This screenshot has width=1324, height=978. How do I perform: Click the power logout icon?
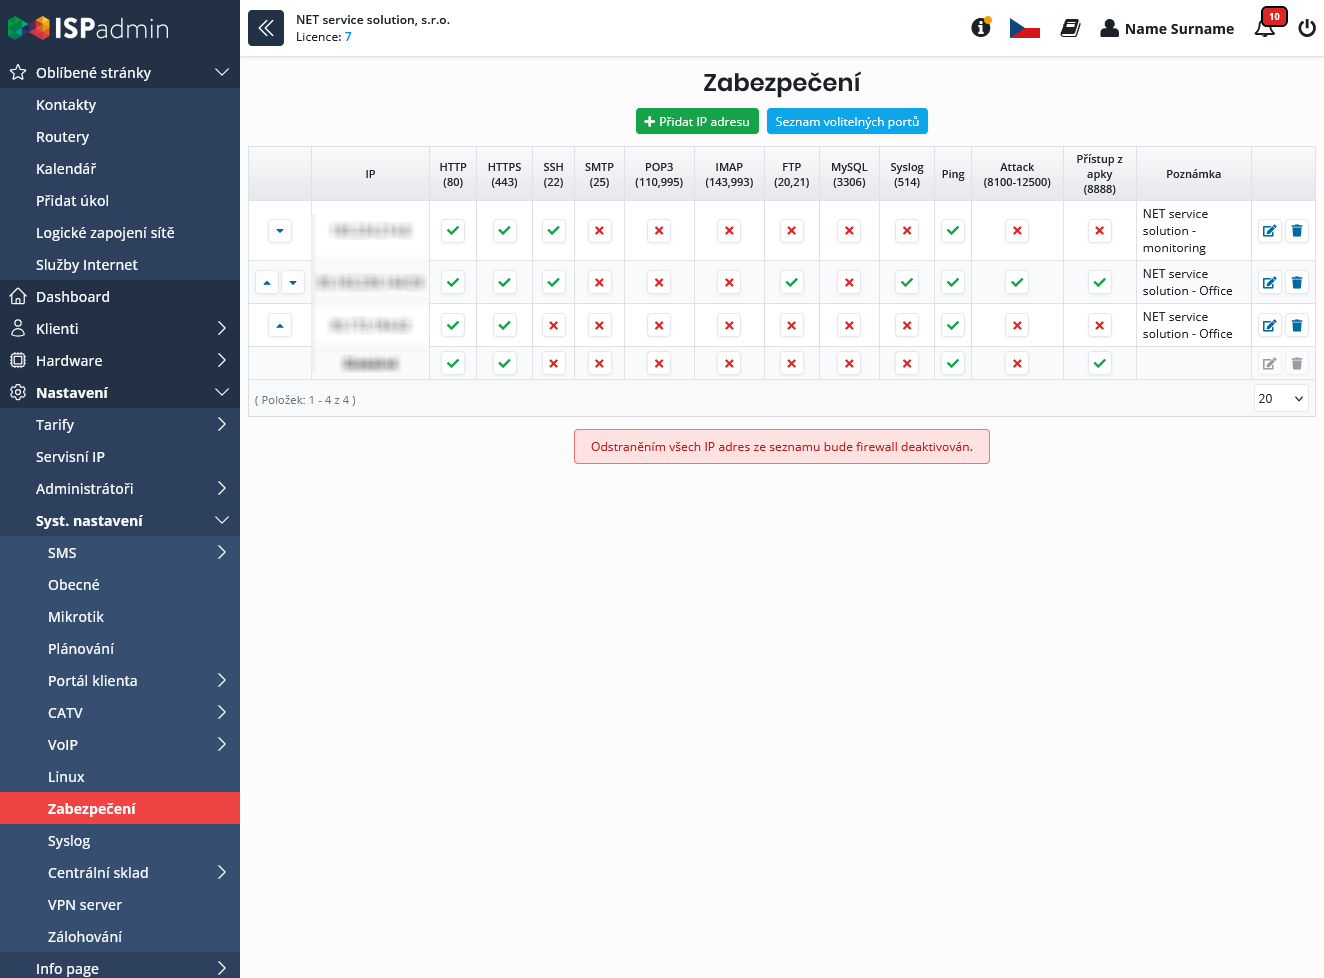tap(1306, 28)
